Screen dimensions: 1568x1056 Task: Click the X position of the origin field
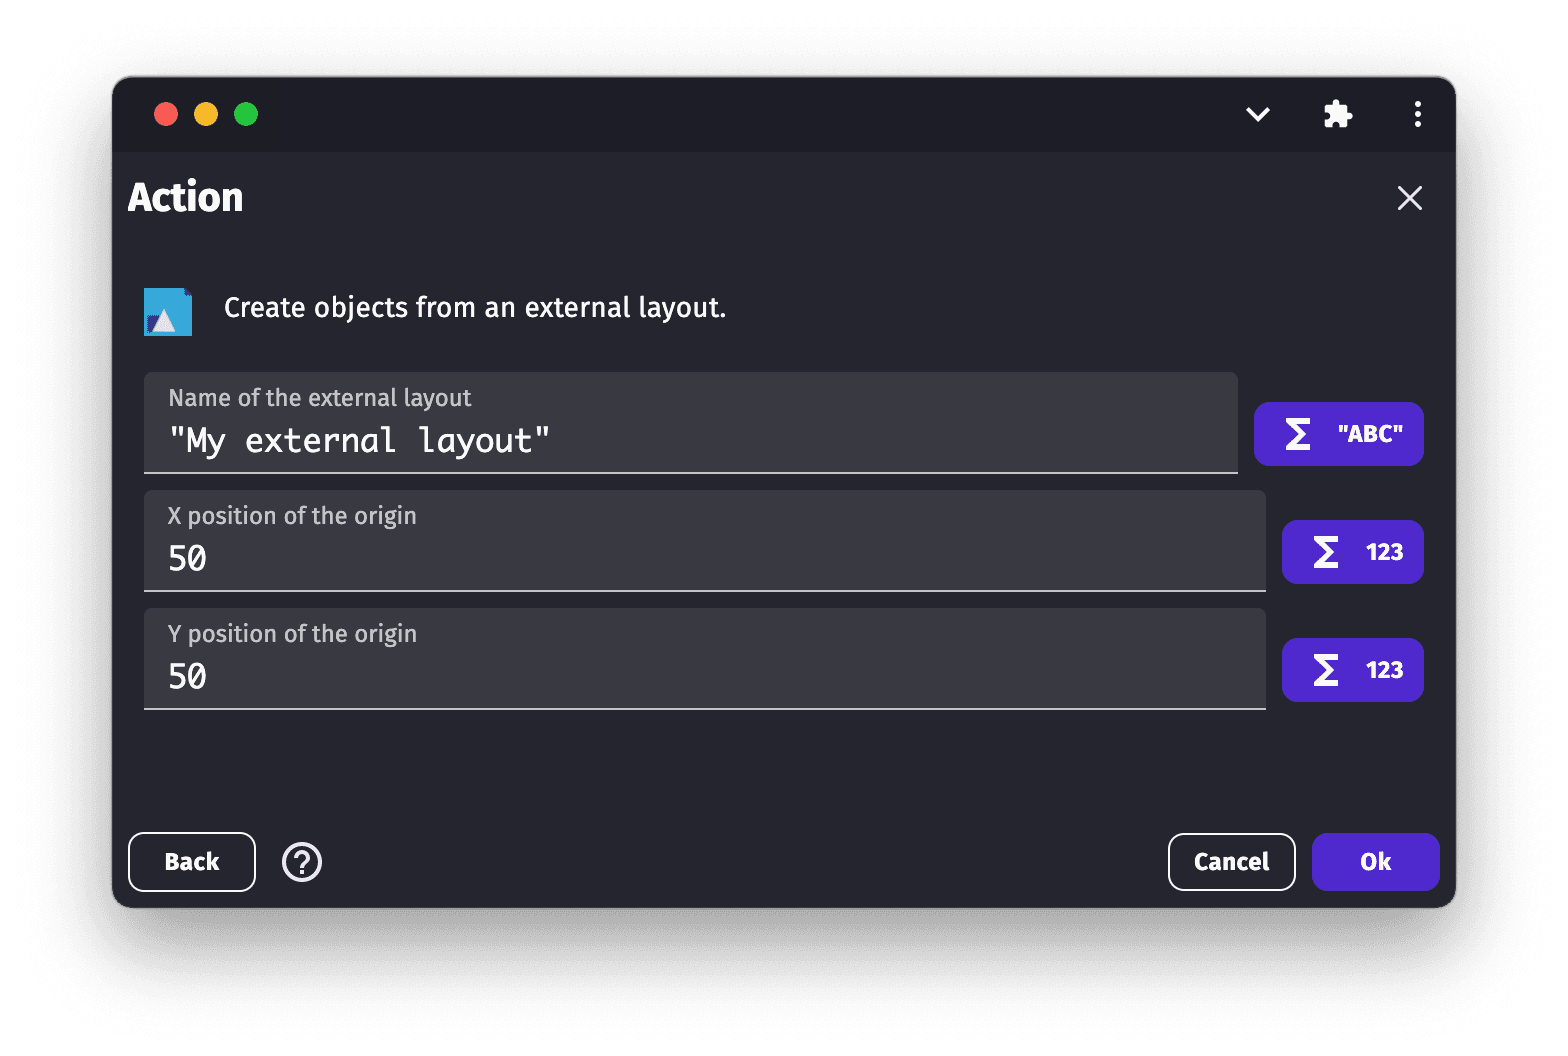[x=704, y=558]
